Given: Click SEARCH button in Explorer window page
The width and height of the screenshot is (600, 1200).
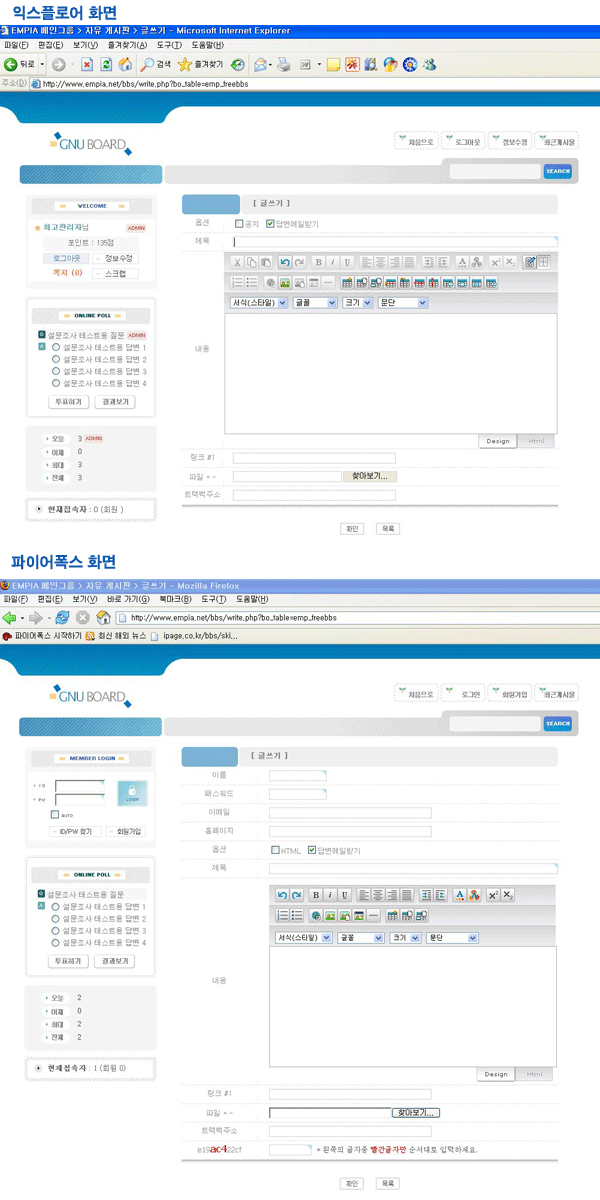Looking at the screenshot, I should click(x=557, y=172).
